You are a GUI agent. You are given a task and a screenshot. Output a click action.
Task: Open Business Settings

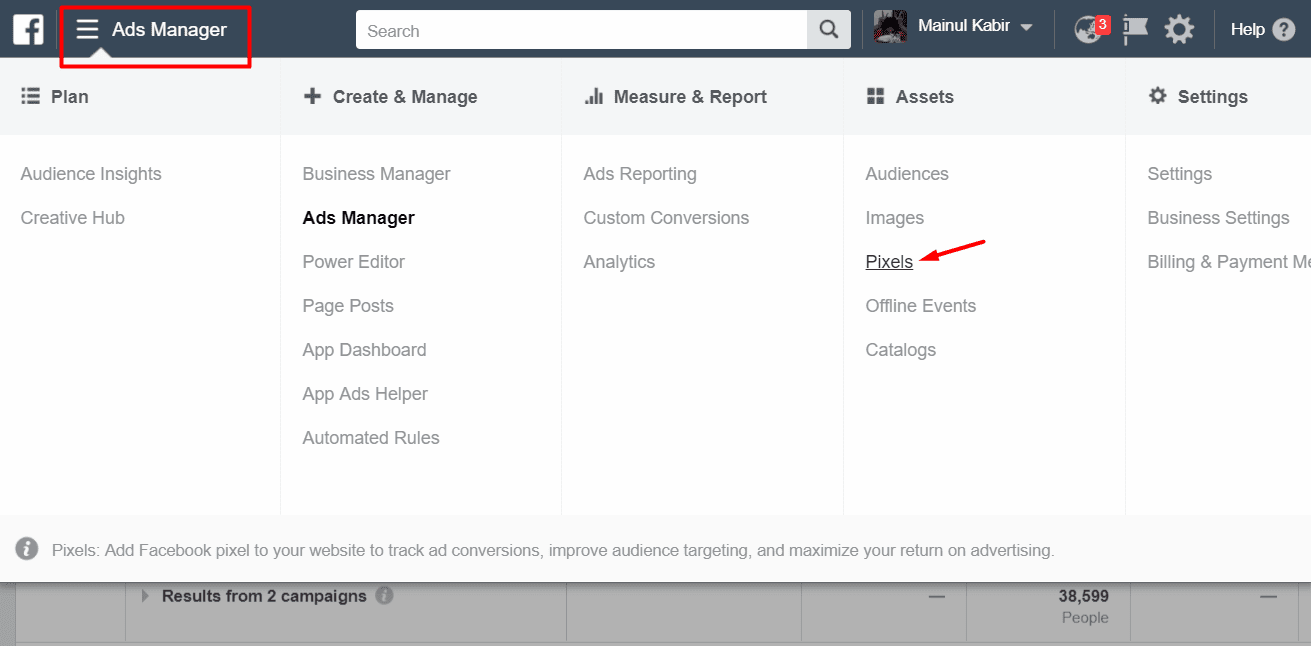(x=1219, y=218)
